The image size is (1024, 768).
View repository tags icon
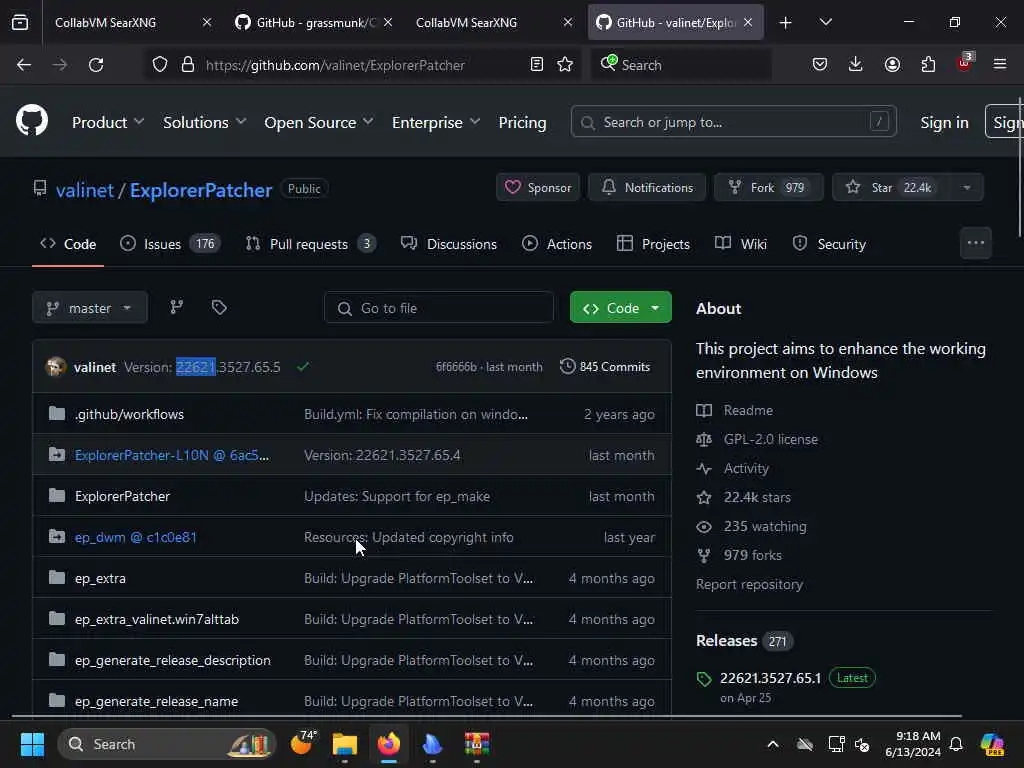pyautogui.click(x=219, y=308)
